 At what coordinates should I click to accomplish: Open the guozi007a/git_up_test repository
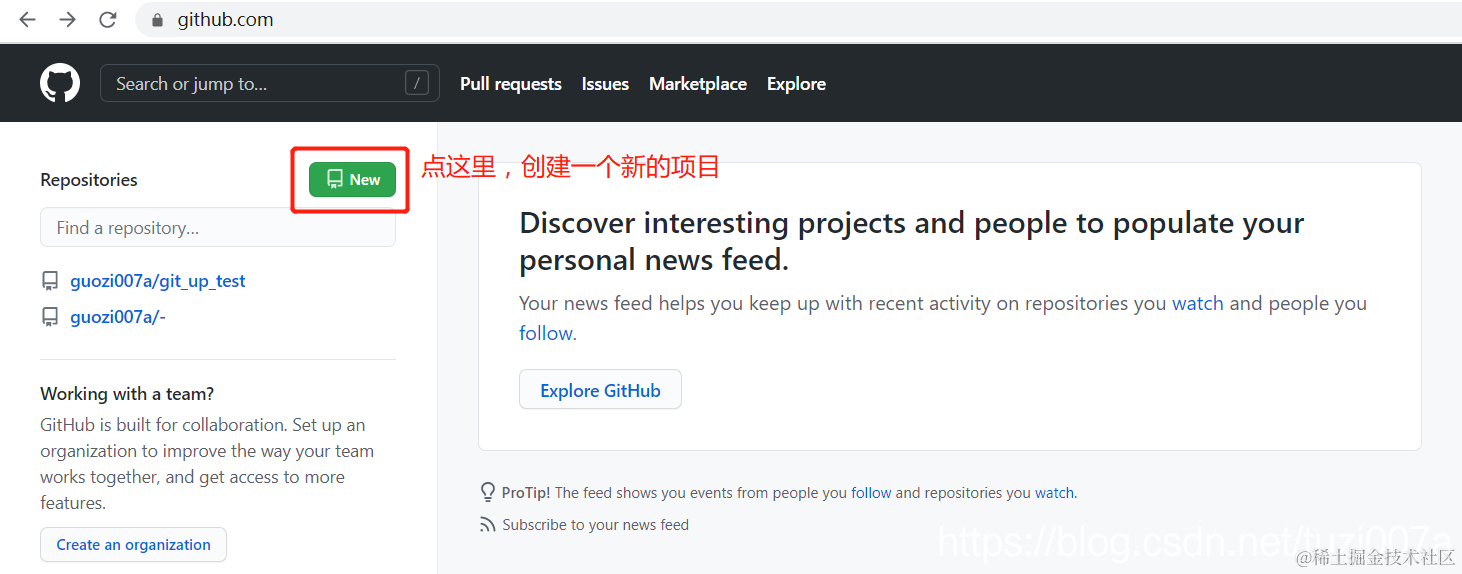(158, 281)
